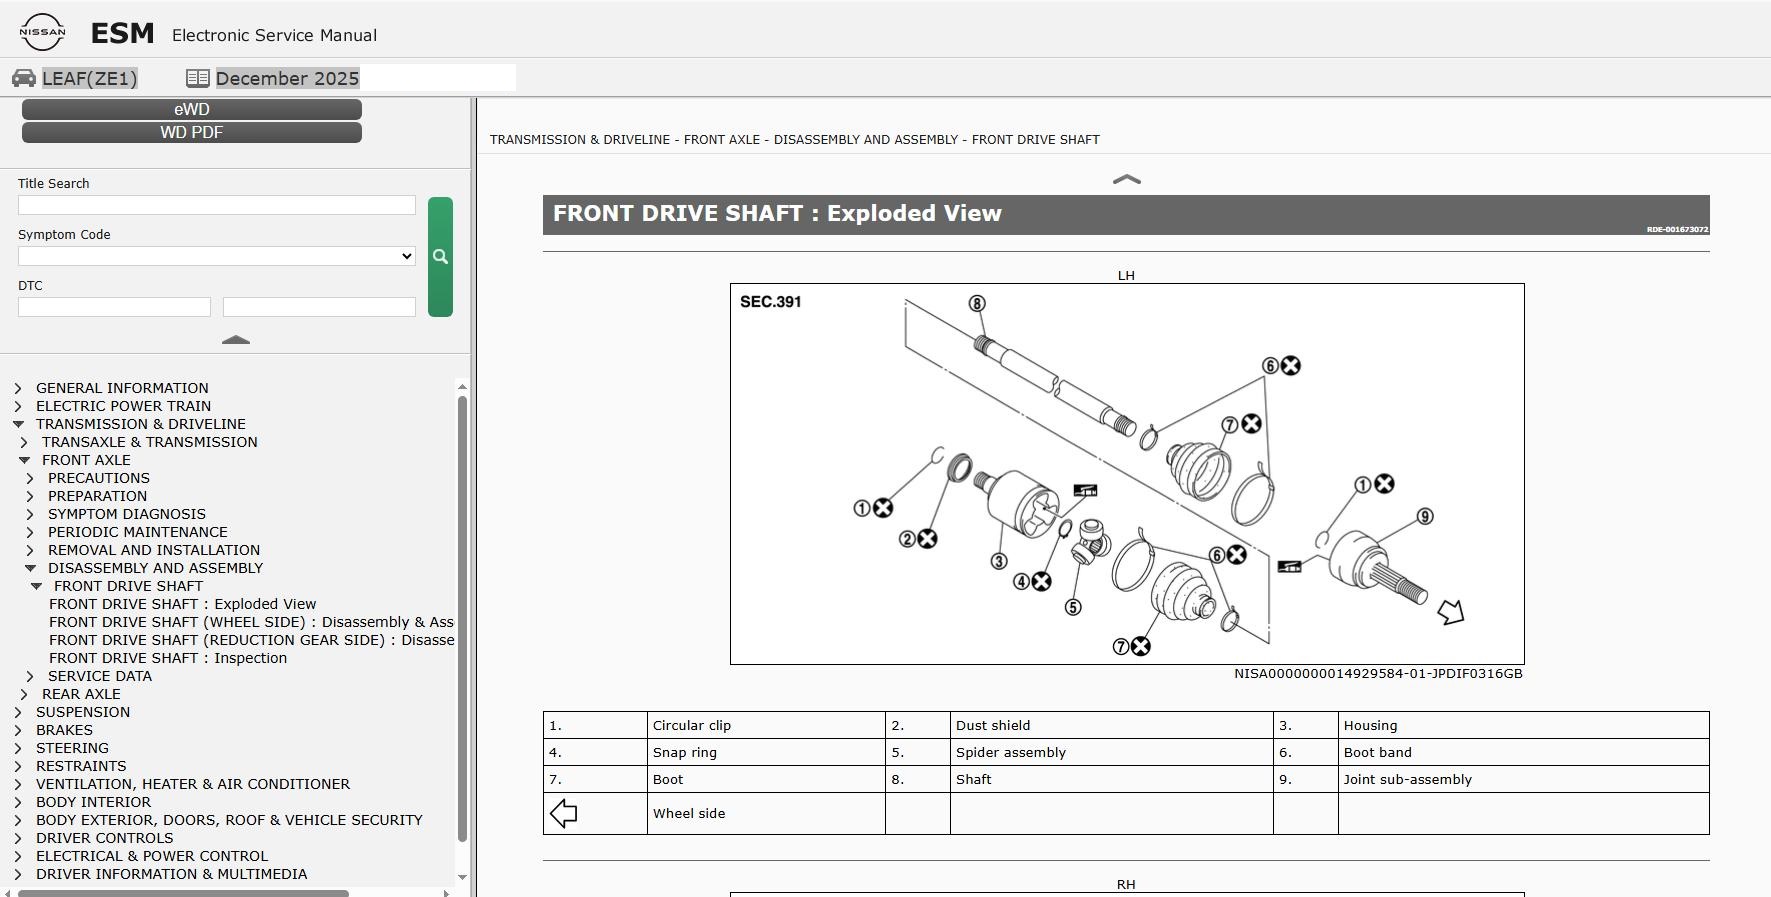Select STEERING tree item
Screen dimensions: 1771x897
point(72,748)
